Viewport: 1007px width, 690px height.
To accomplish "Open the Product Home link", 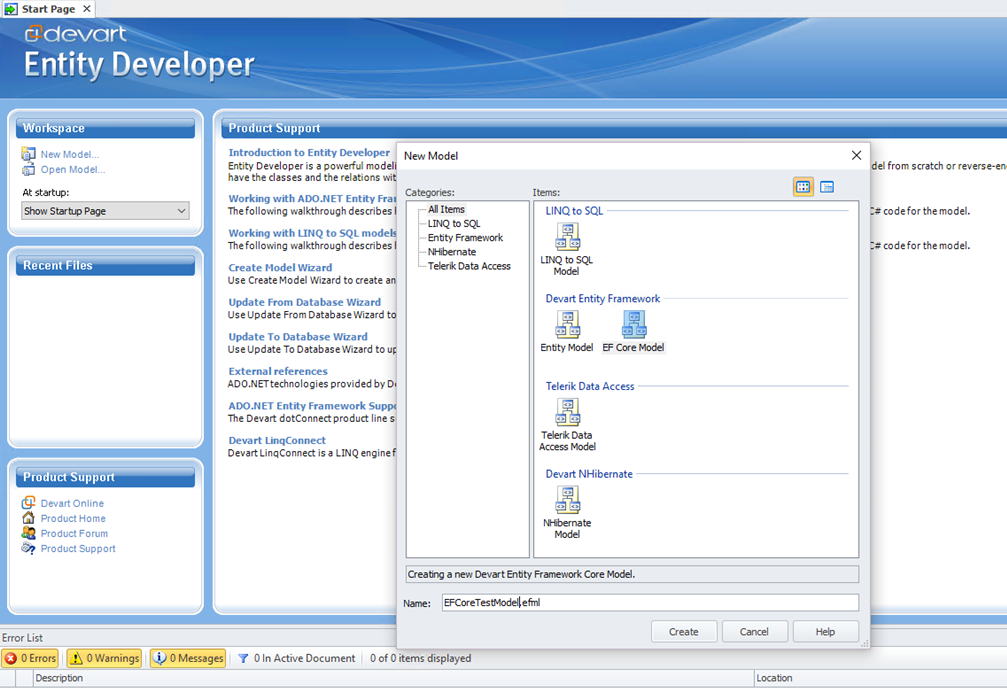I will (73, 518).
